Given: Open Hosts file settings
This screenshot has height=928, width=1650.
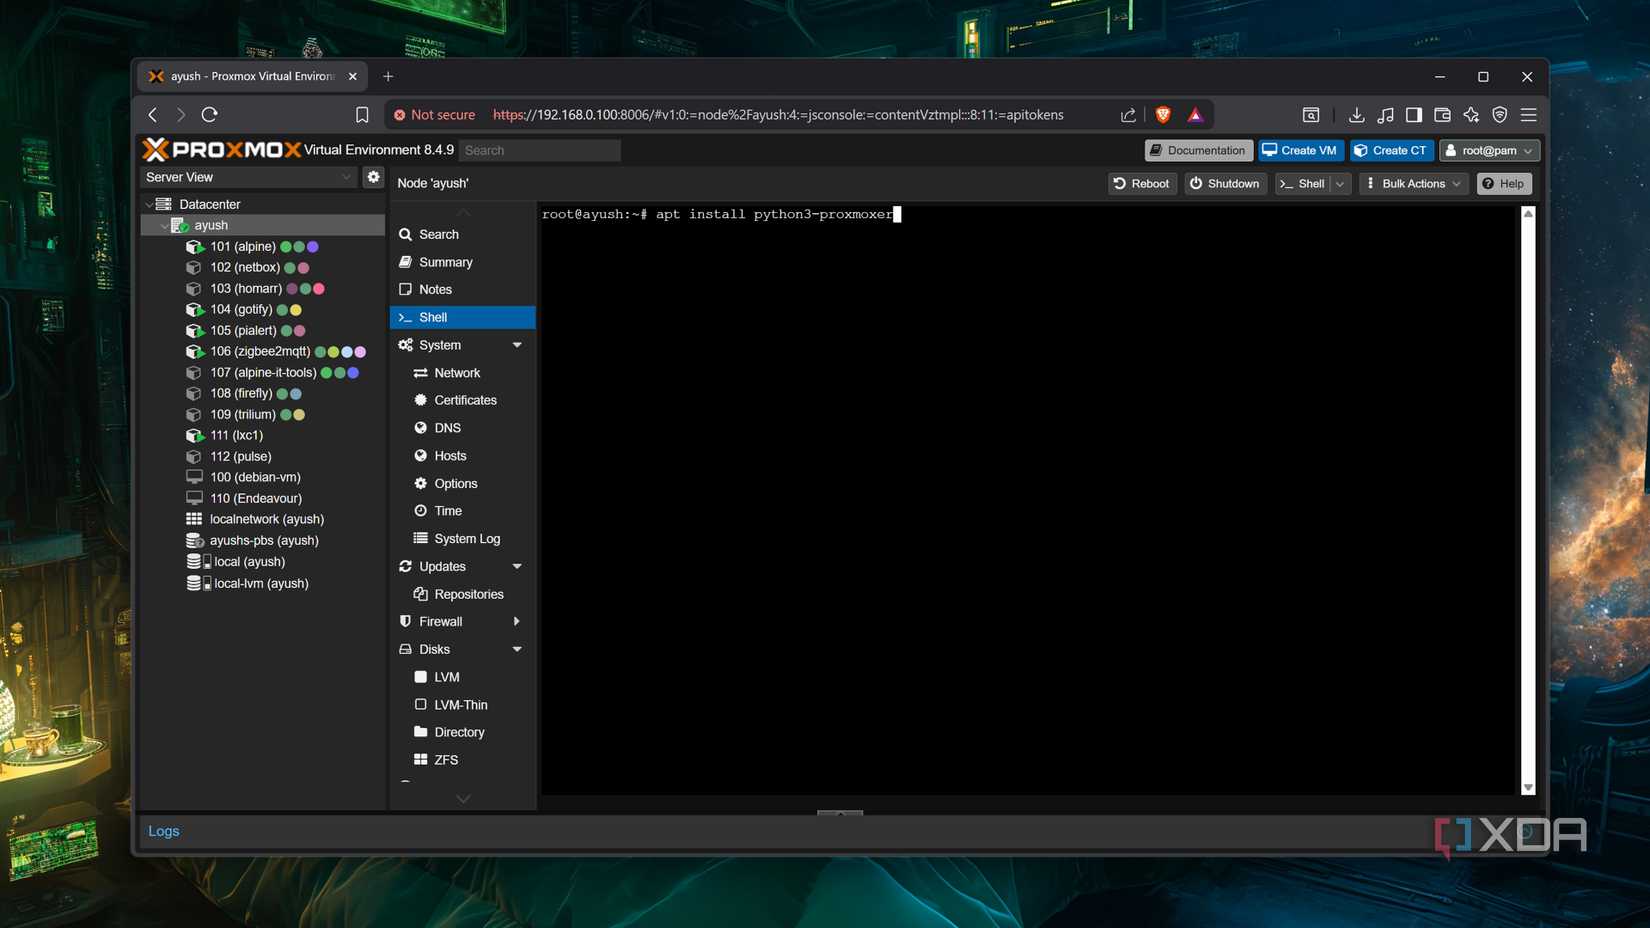Looking at the screenshot, I should [x=449, y=455].
